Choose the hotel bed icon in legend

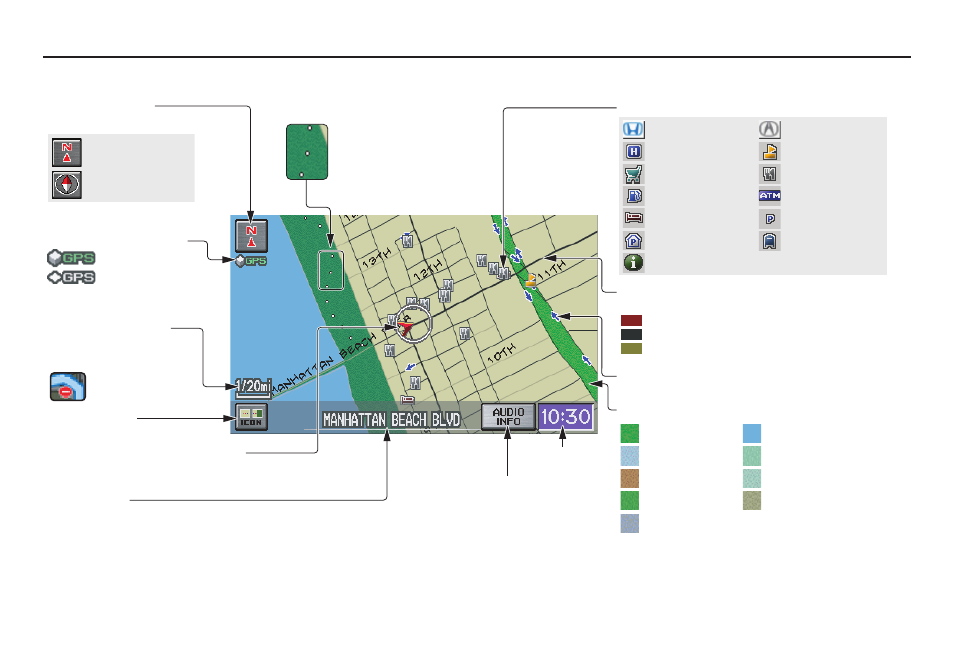click(x=634, y=218)
